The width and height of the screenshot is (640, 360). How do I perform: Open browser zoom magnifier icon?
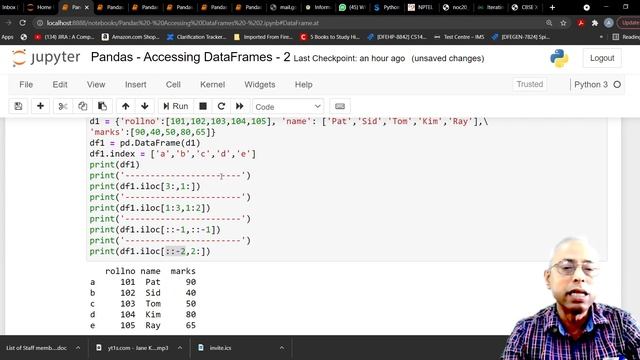(549, 23)
